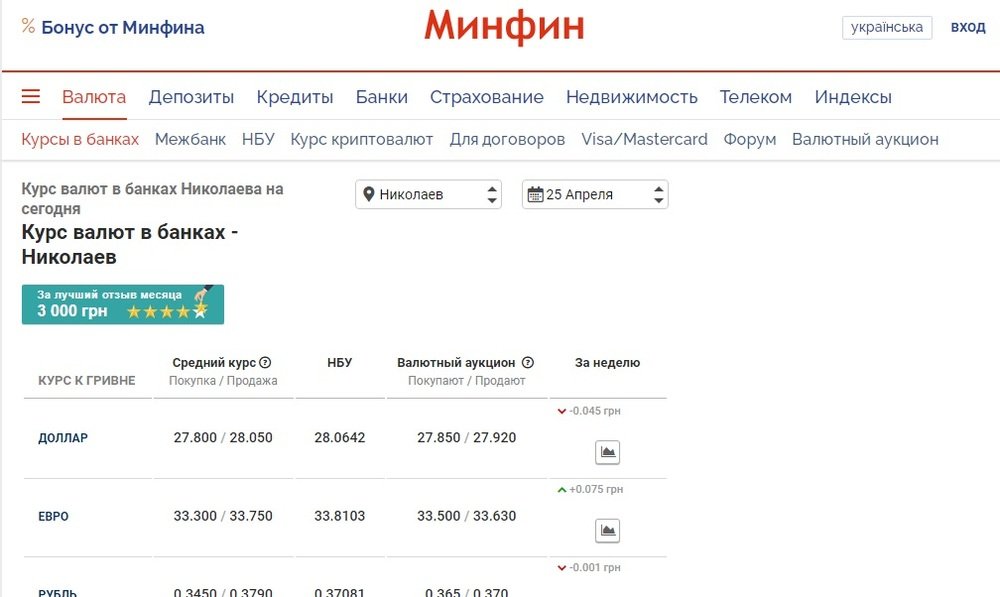Click the percent icon beside Бонус от Минфина
Viewport: 1000px width, 597px height.
pos(28,26)
